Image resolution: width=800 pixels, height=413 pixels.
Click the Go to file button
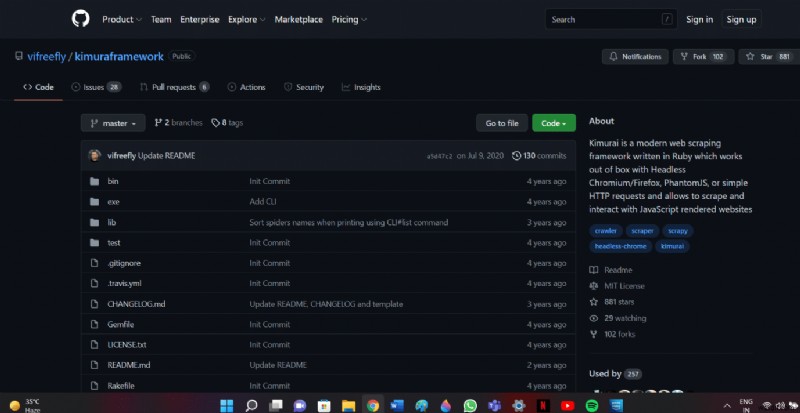[x=501, y=123]
